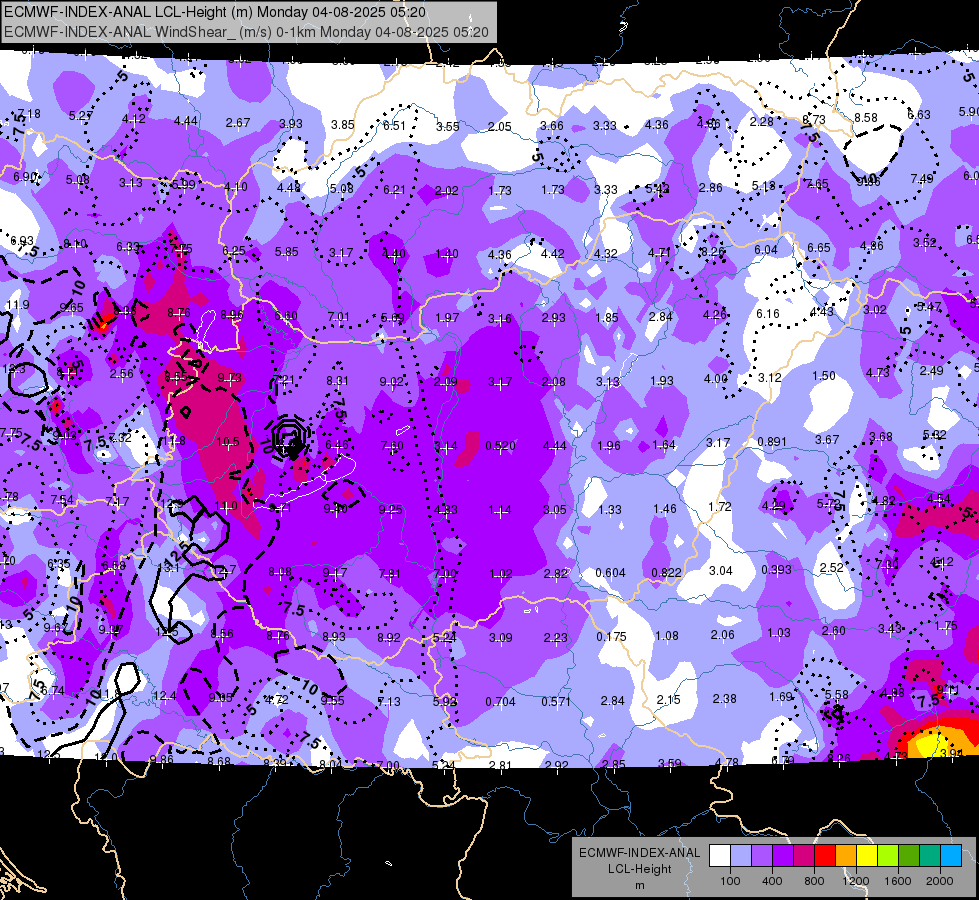The height and width of the screenshot is (900, 979).
Task: Click the wind shear value 1.69
Action: [780, 696]
